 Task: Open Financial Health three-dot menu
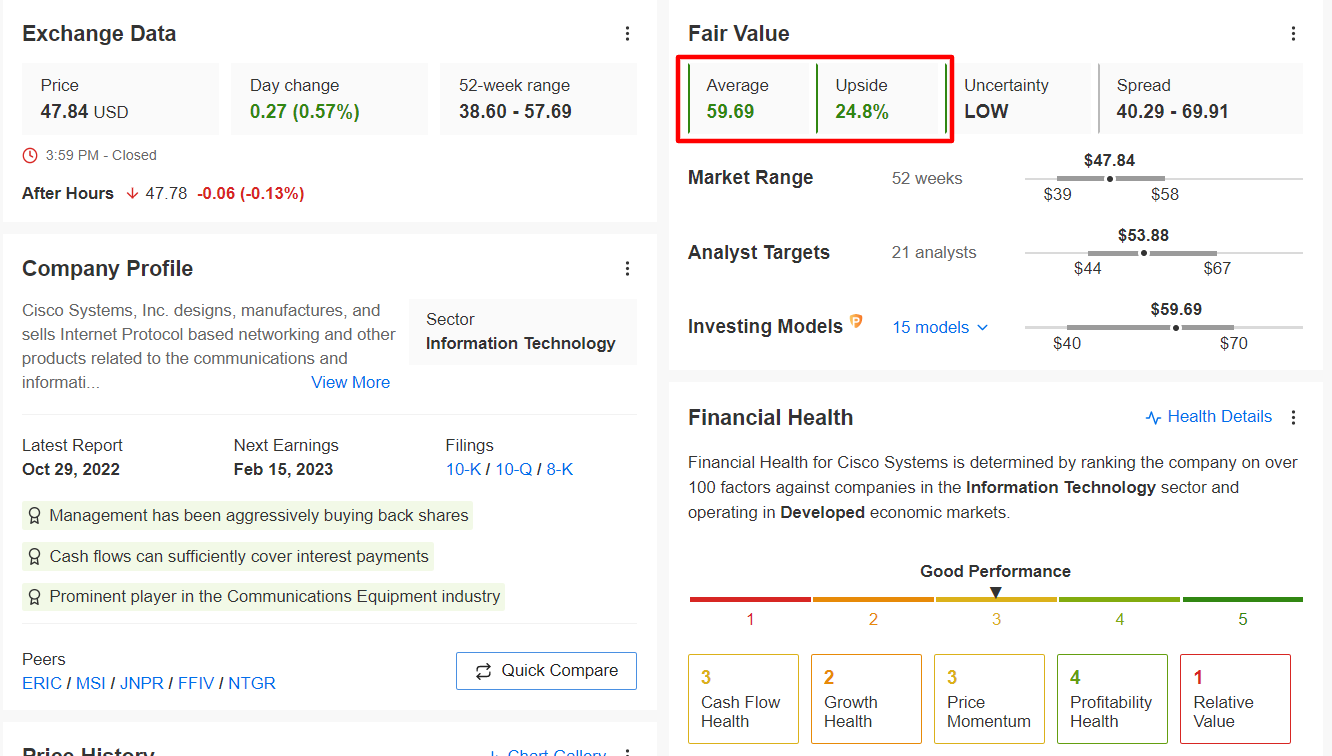pos(1294,418)
